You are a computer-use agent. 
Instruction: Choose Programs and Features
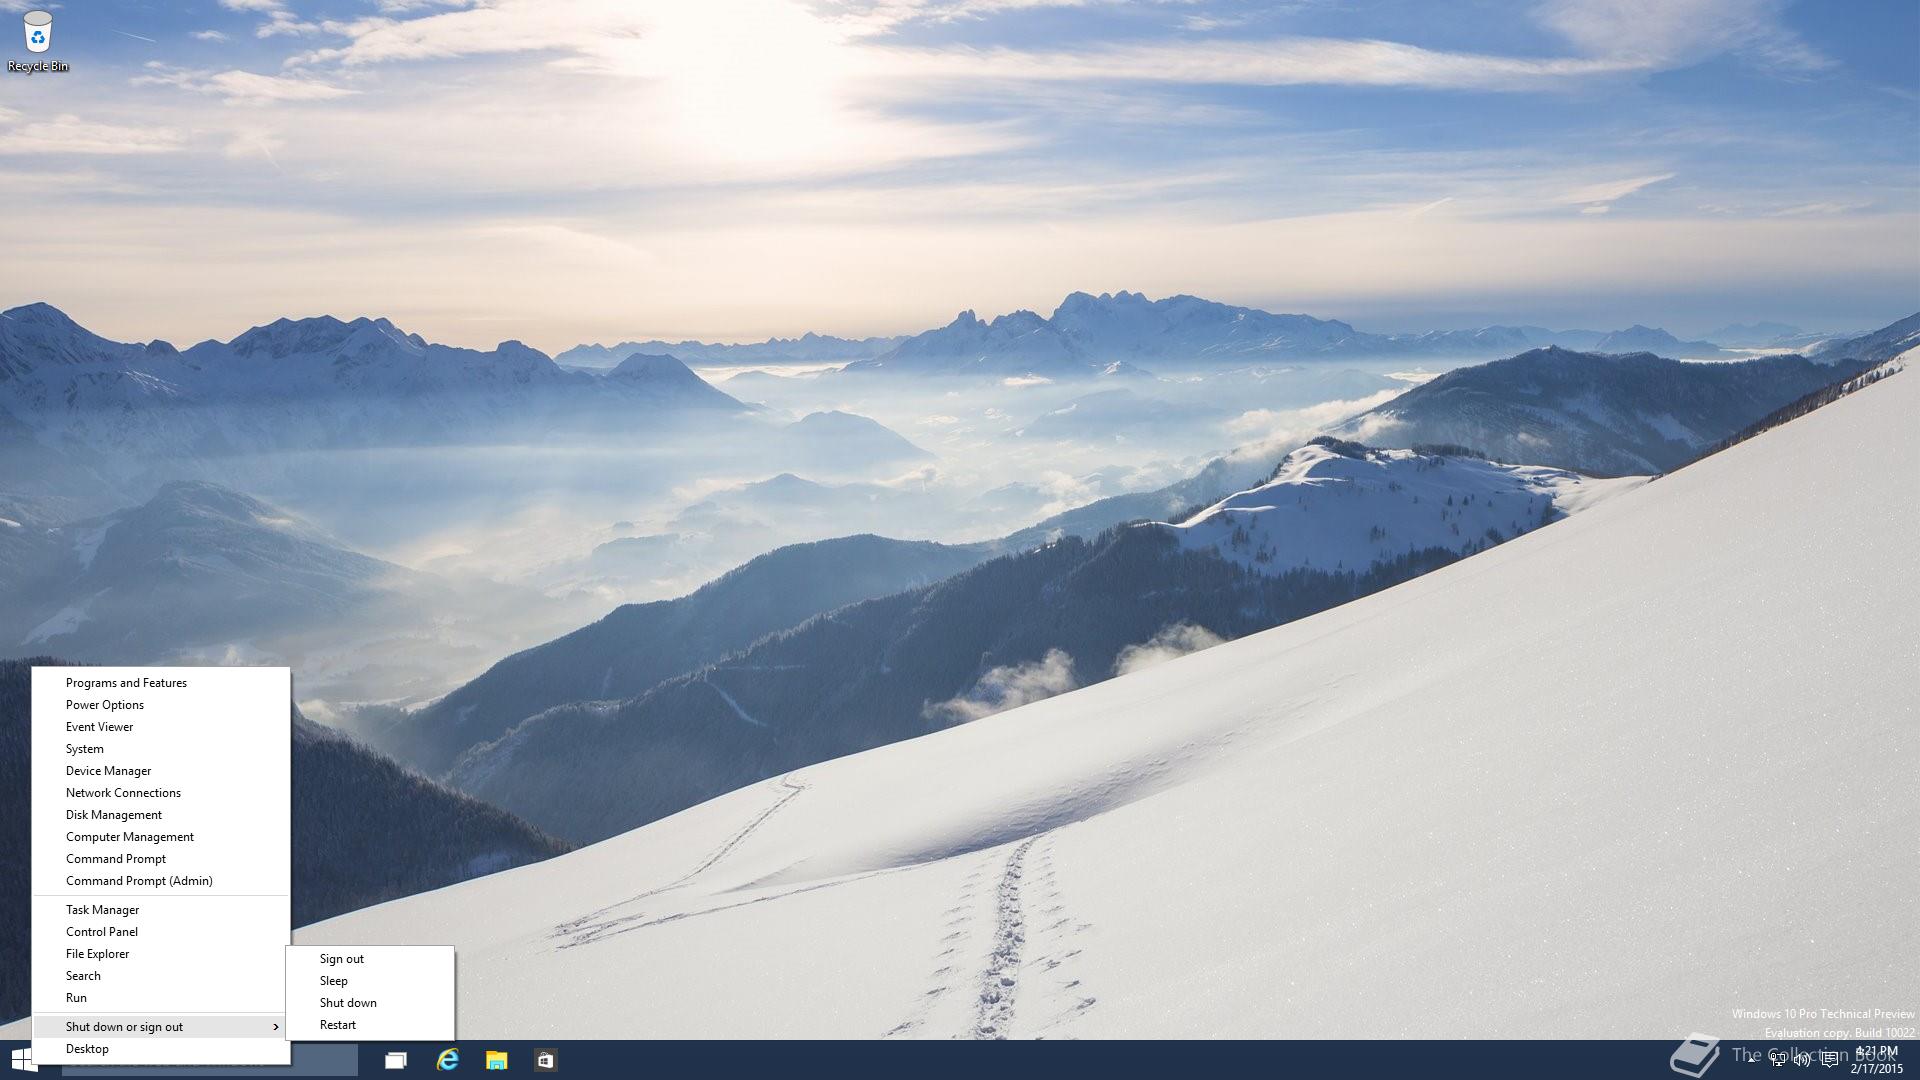[161, 683]
